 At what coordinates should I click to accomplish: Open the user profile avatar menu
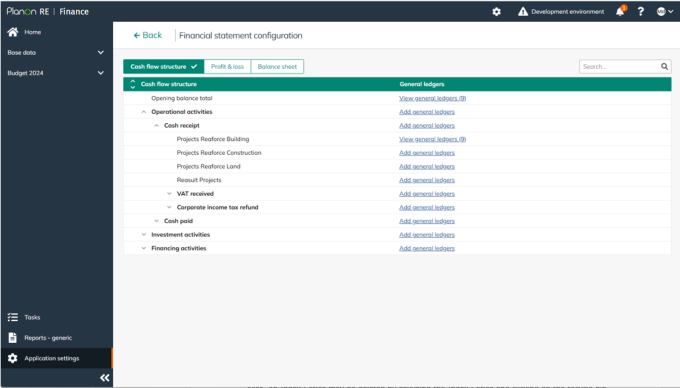pyautogui.click(x=664, y=12)
